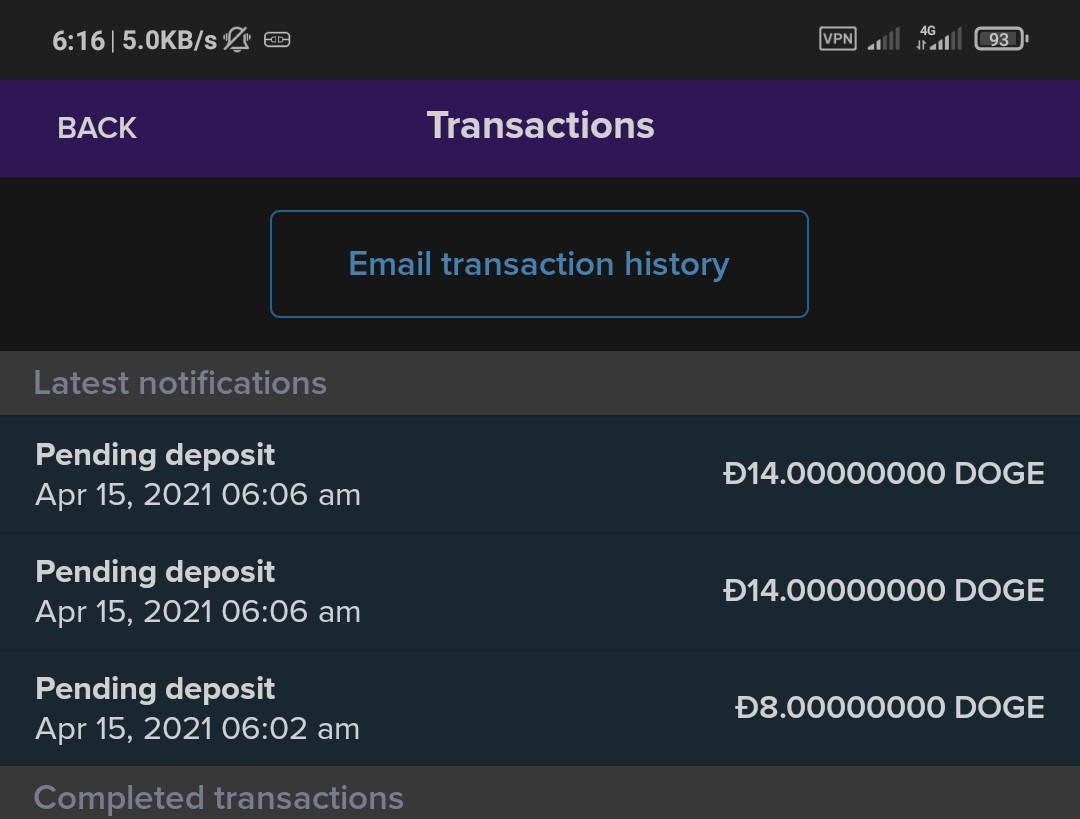Tap the Transactions page title
Viewport: 1080px width, 819px height.
[x=541, y=125]
